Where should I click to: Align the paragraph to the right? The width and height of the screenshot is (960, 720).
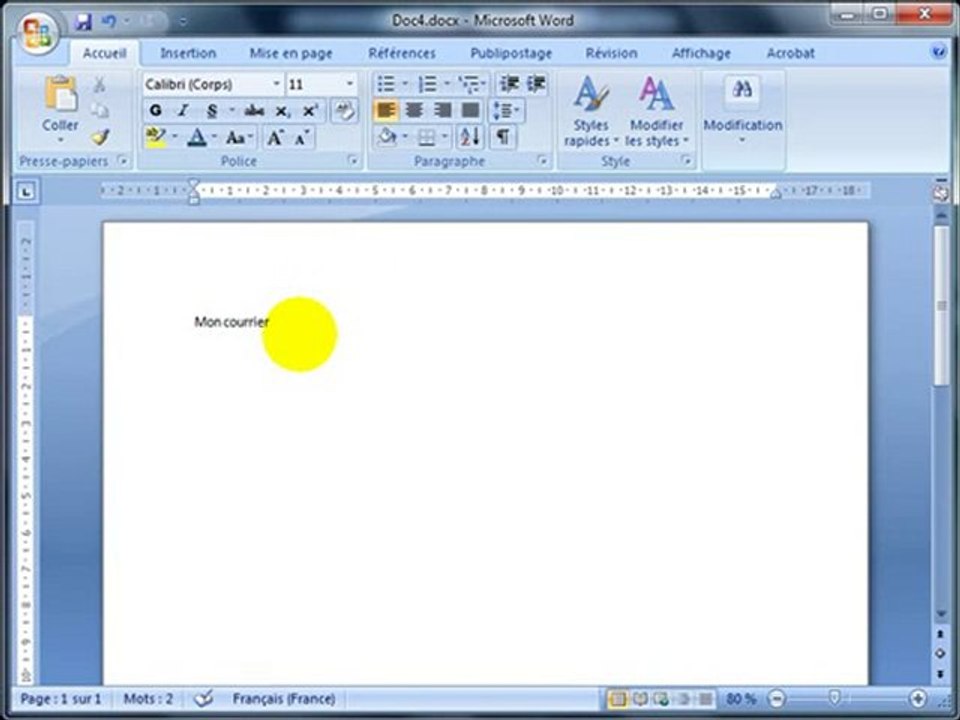pyautogui.click(x=442, y=111)
